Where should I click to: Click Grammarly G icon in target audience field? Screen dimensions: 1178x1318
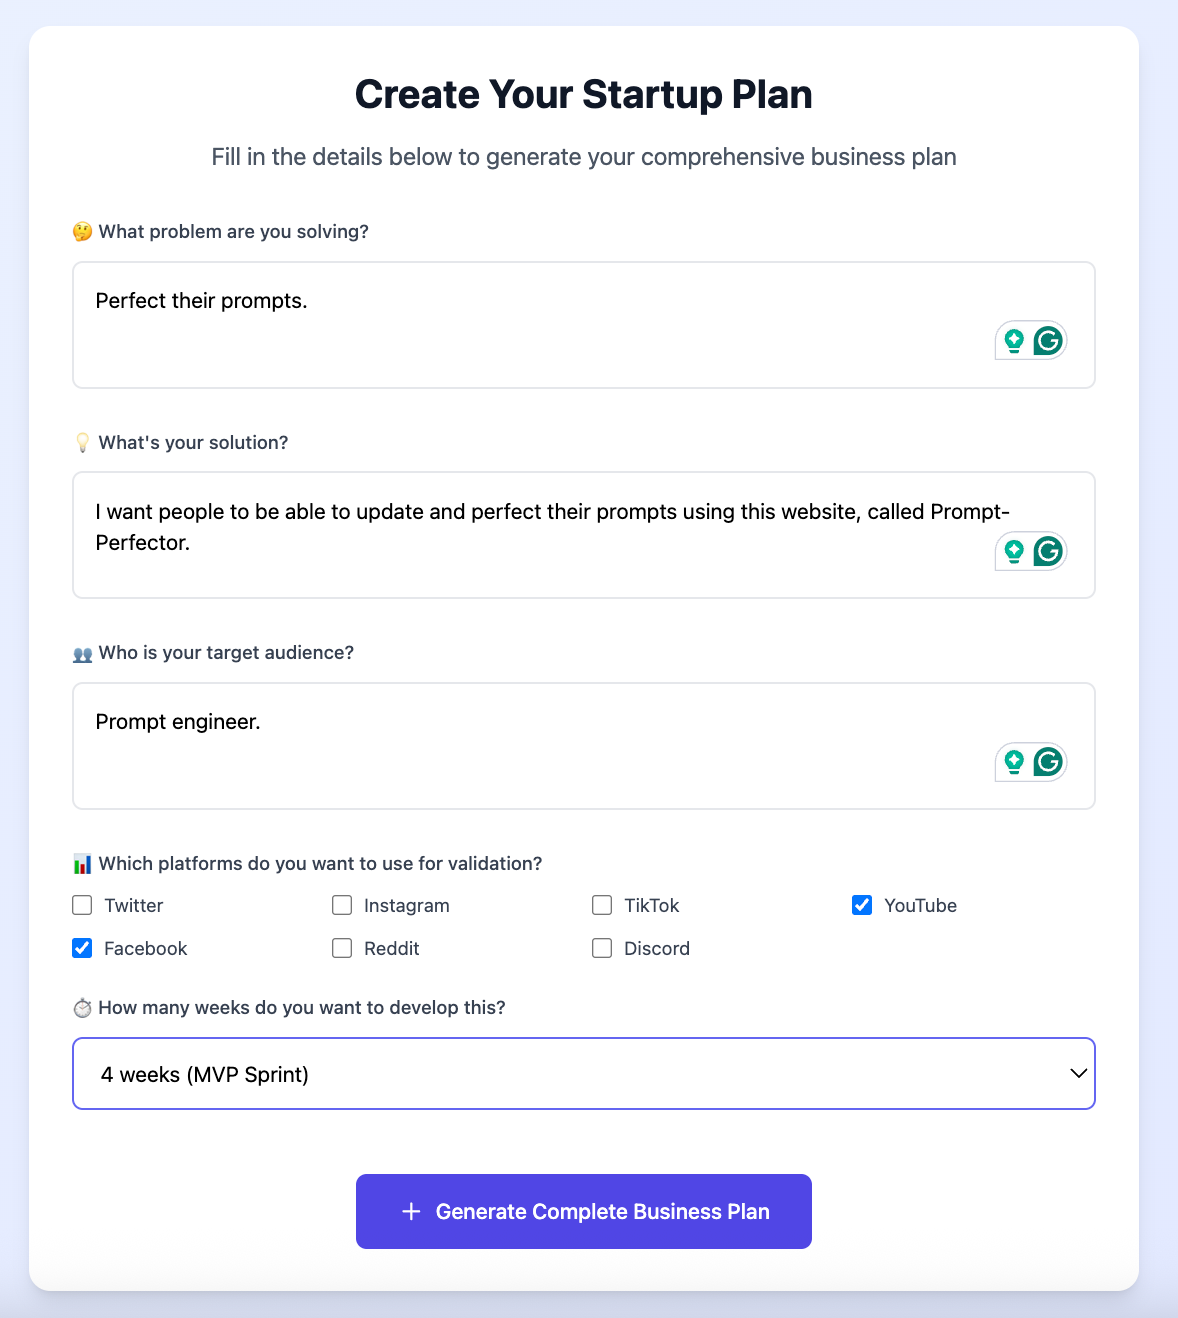click(1047, 762)
